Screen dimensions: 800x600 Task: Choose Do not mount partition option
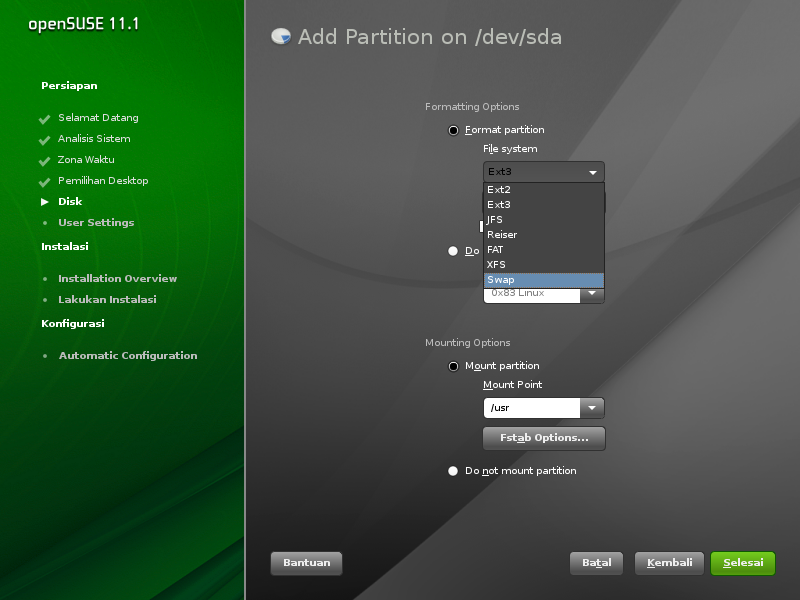click(x=453, y=471)
